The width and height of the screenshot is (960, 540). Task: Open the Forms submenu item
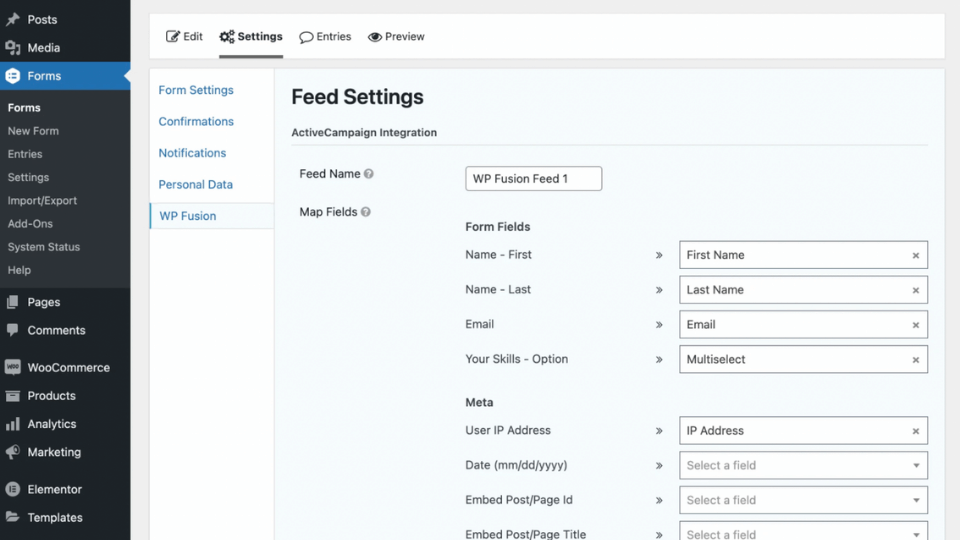[24, 108]
